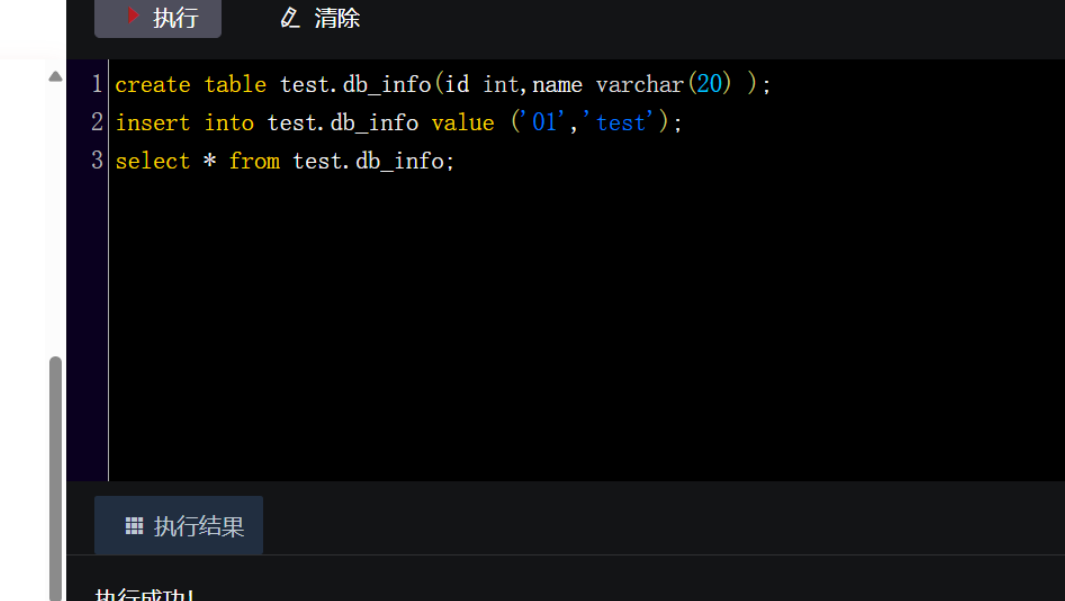Click the number 20 inside varchar parentheses
The height and width of the screenshot is (601, 1065).
pyautogui.click(x=709, y=85)
